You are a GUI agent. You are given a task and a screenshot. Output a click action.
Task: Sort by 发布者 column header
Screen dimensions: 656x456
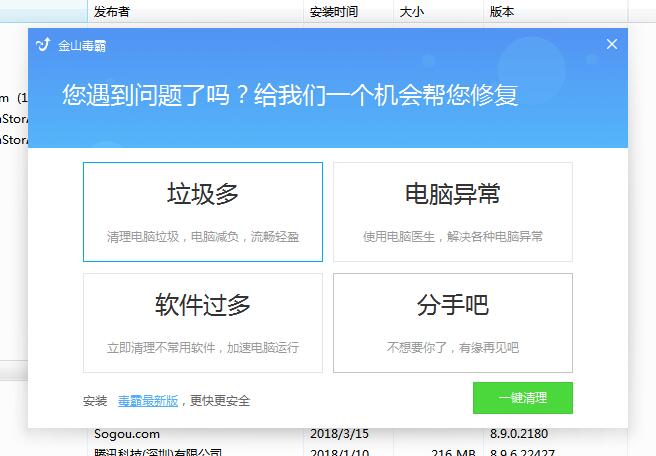195,12
